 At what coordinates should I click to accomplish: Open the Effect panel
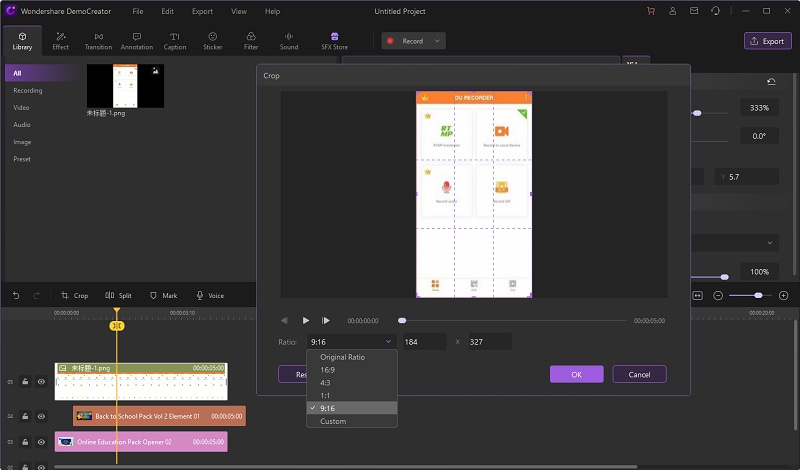pyautogui.click(x=60, y=41)
